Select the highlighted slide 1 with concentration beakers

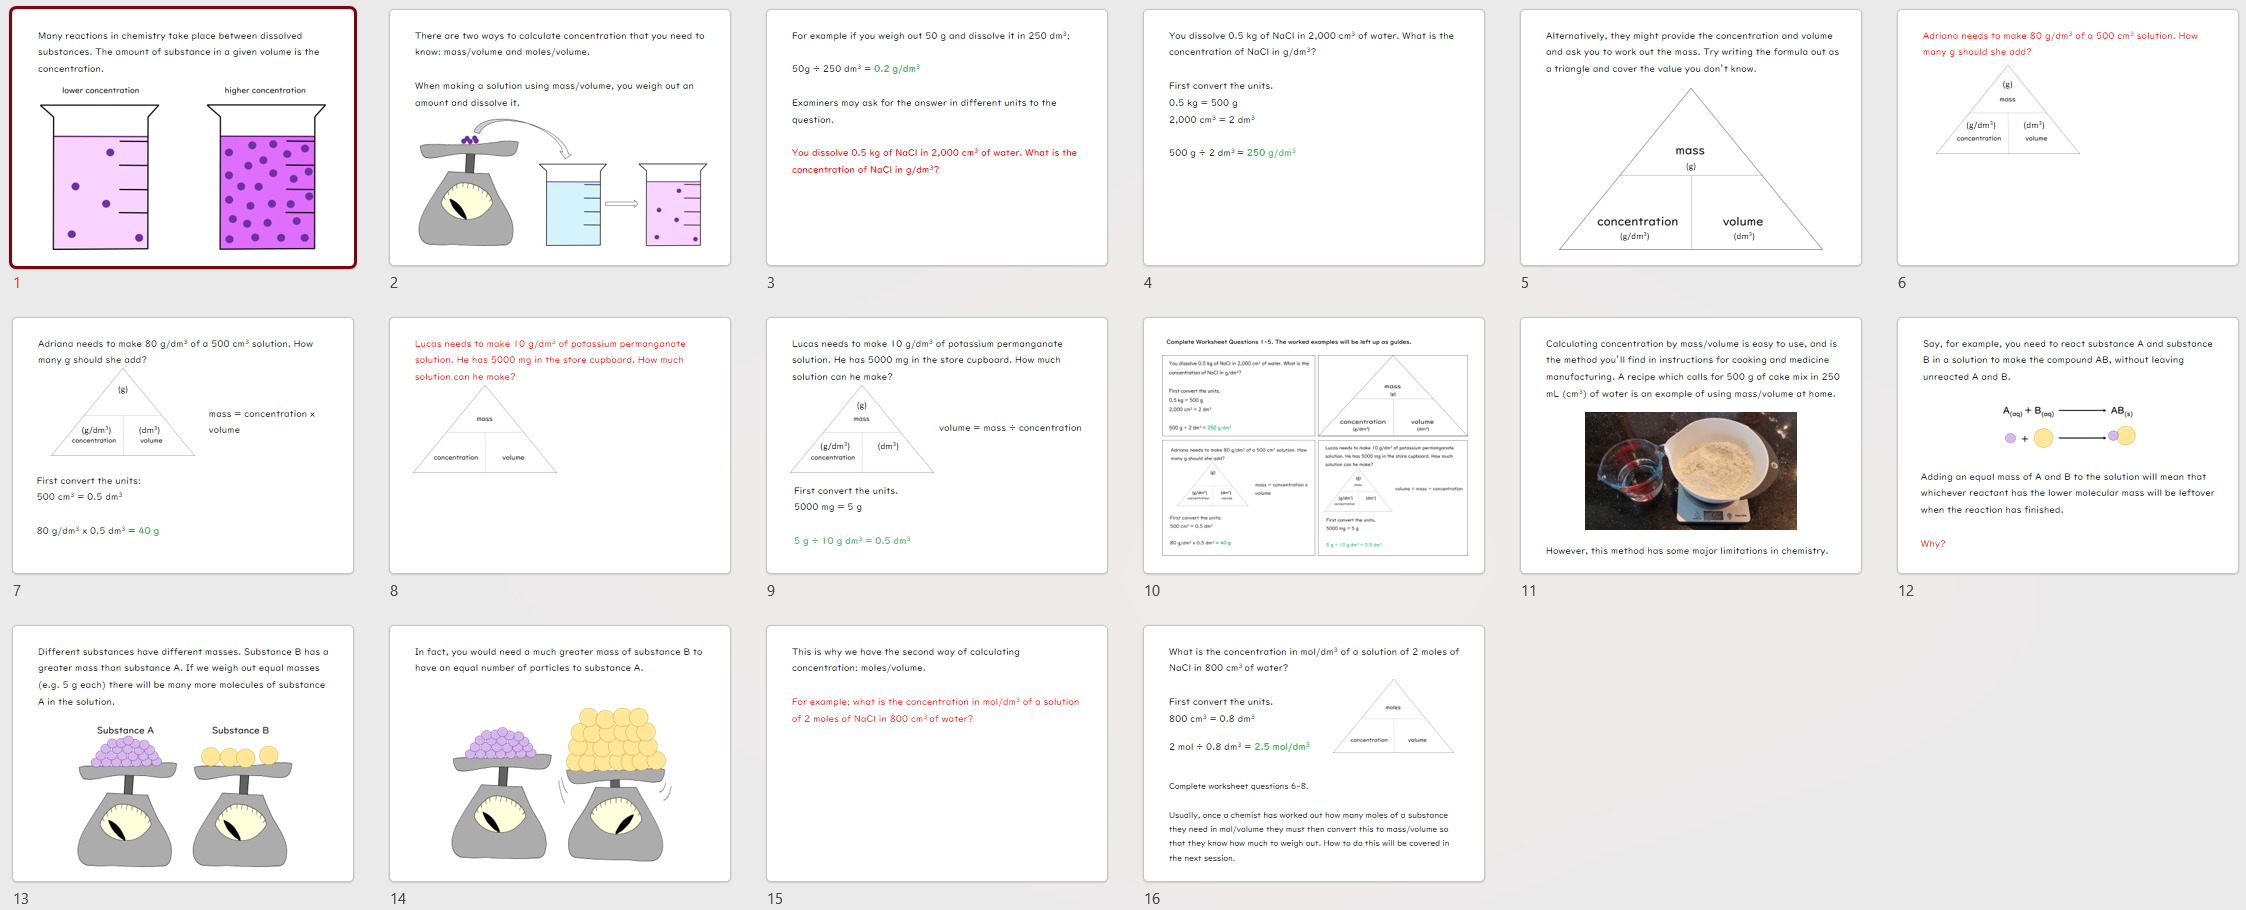[185, 135]
